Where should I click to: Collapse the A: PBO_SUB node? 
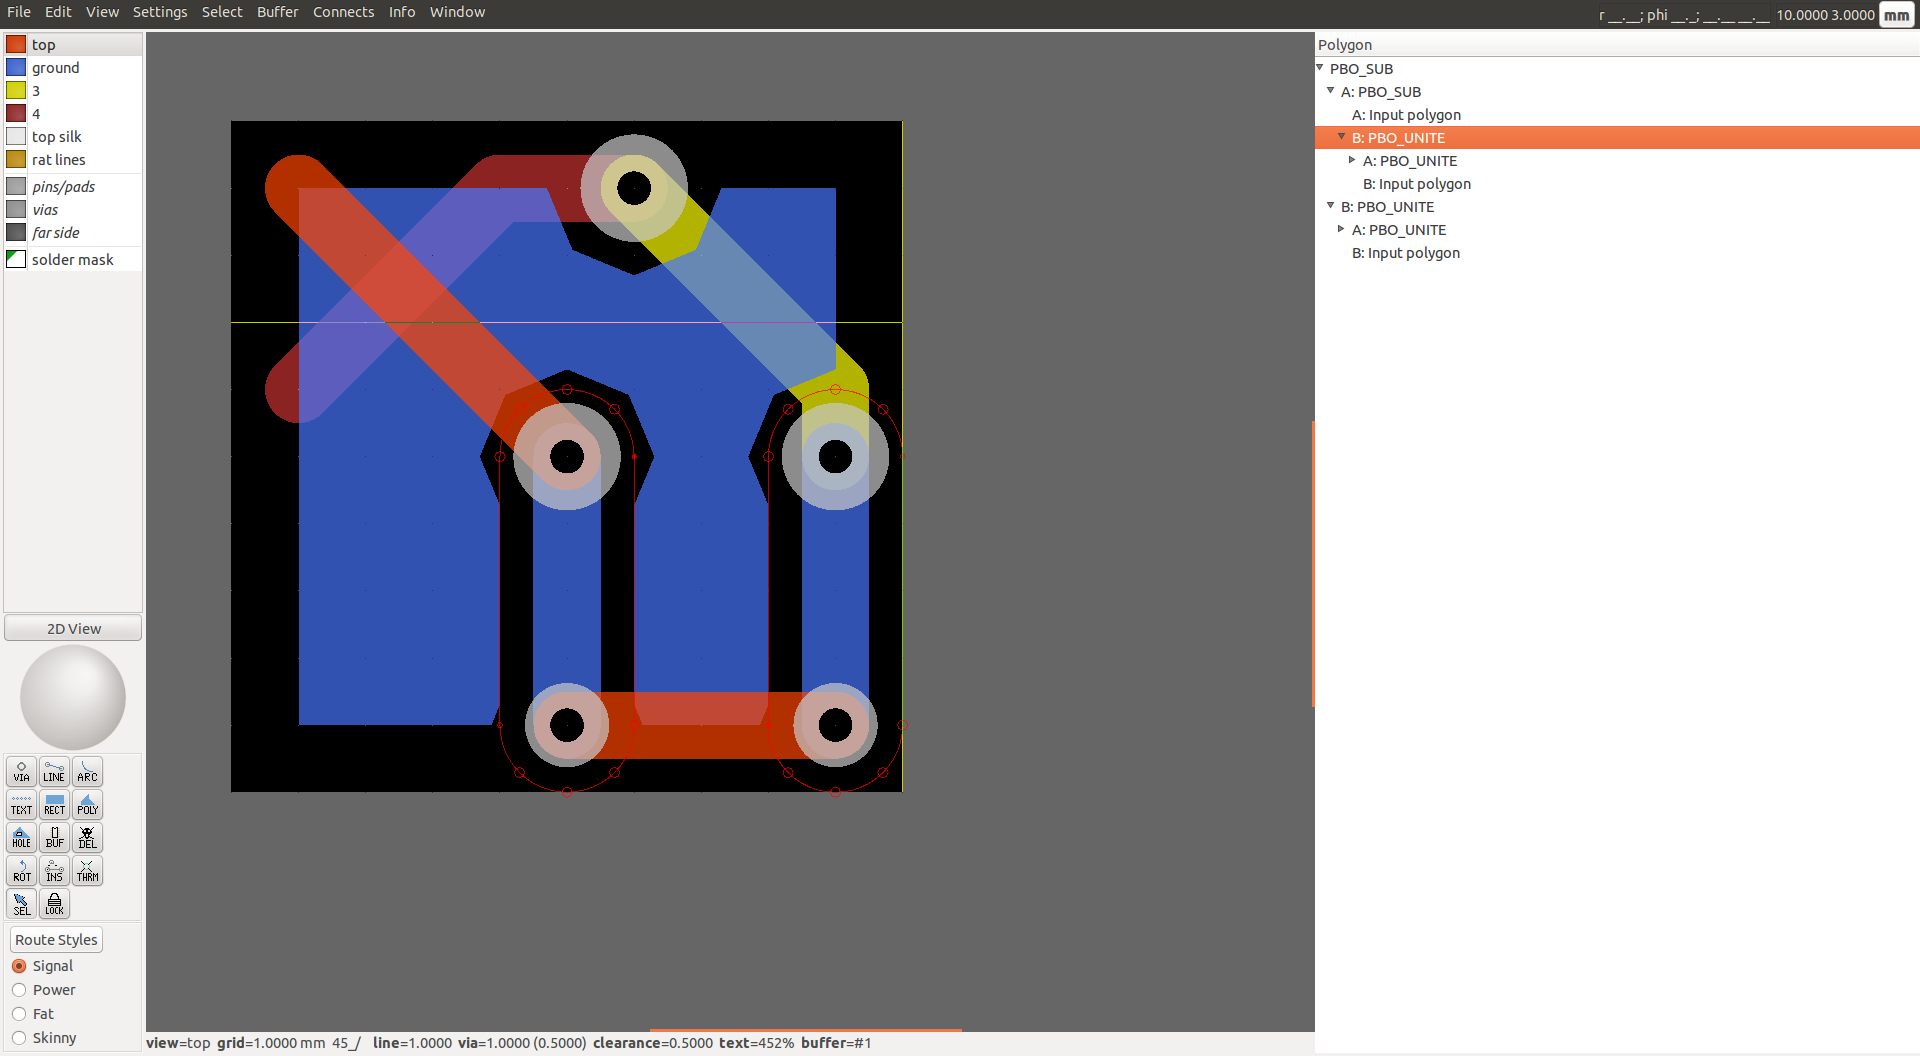pyautogui.click(x=1331, y=91)
